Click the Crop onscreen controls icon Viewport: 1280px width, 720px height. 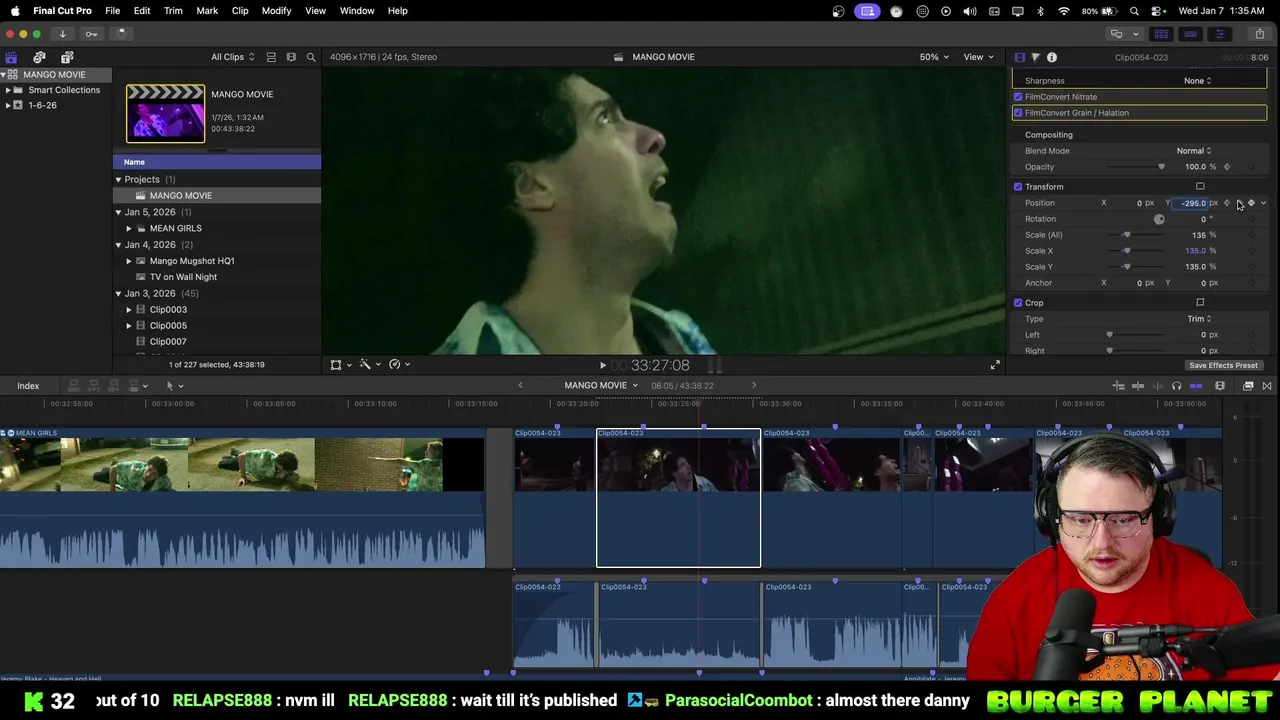[1200, 302]
